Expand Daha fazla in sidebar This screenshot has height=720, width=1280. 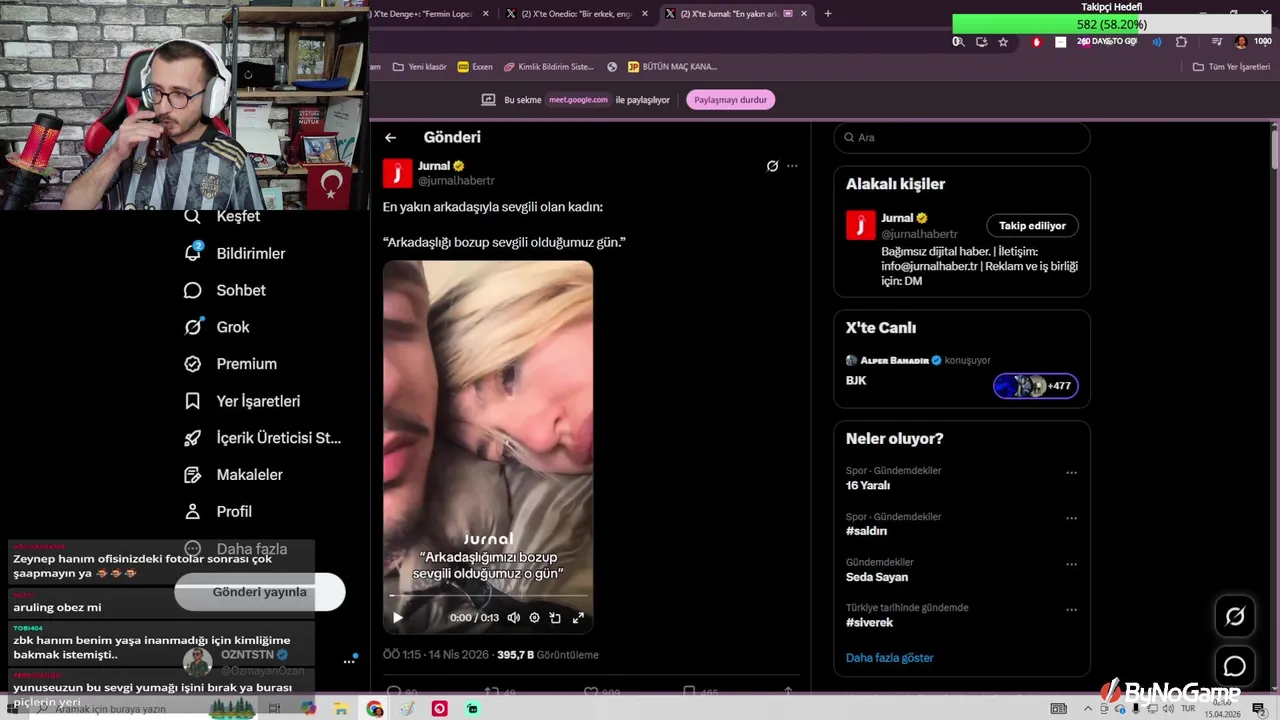tap(236, 549)
